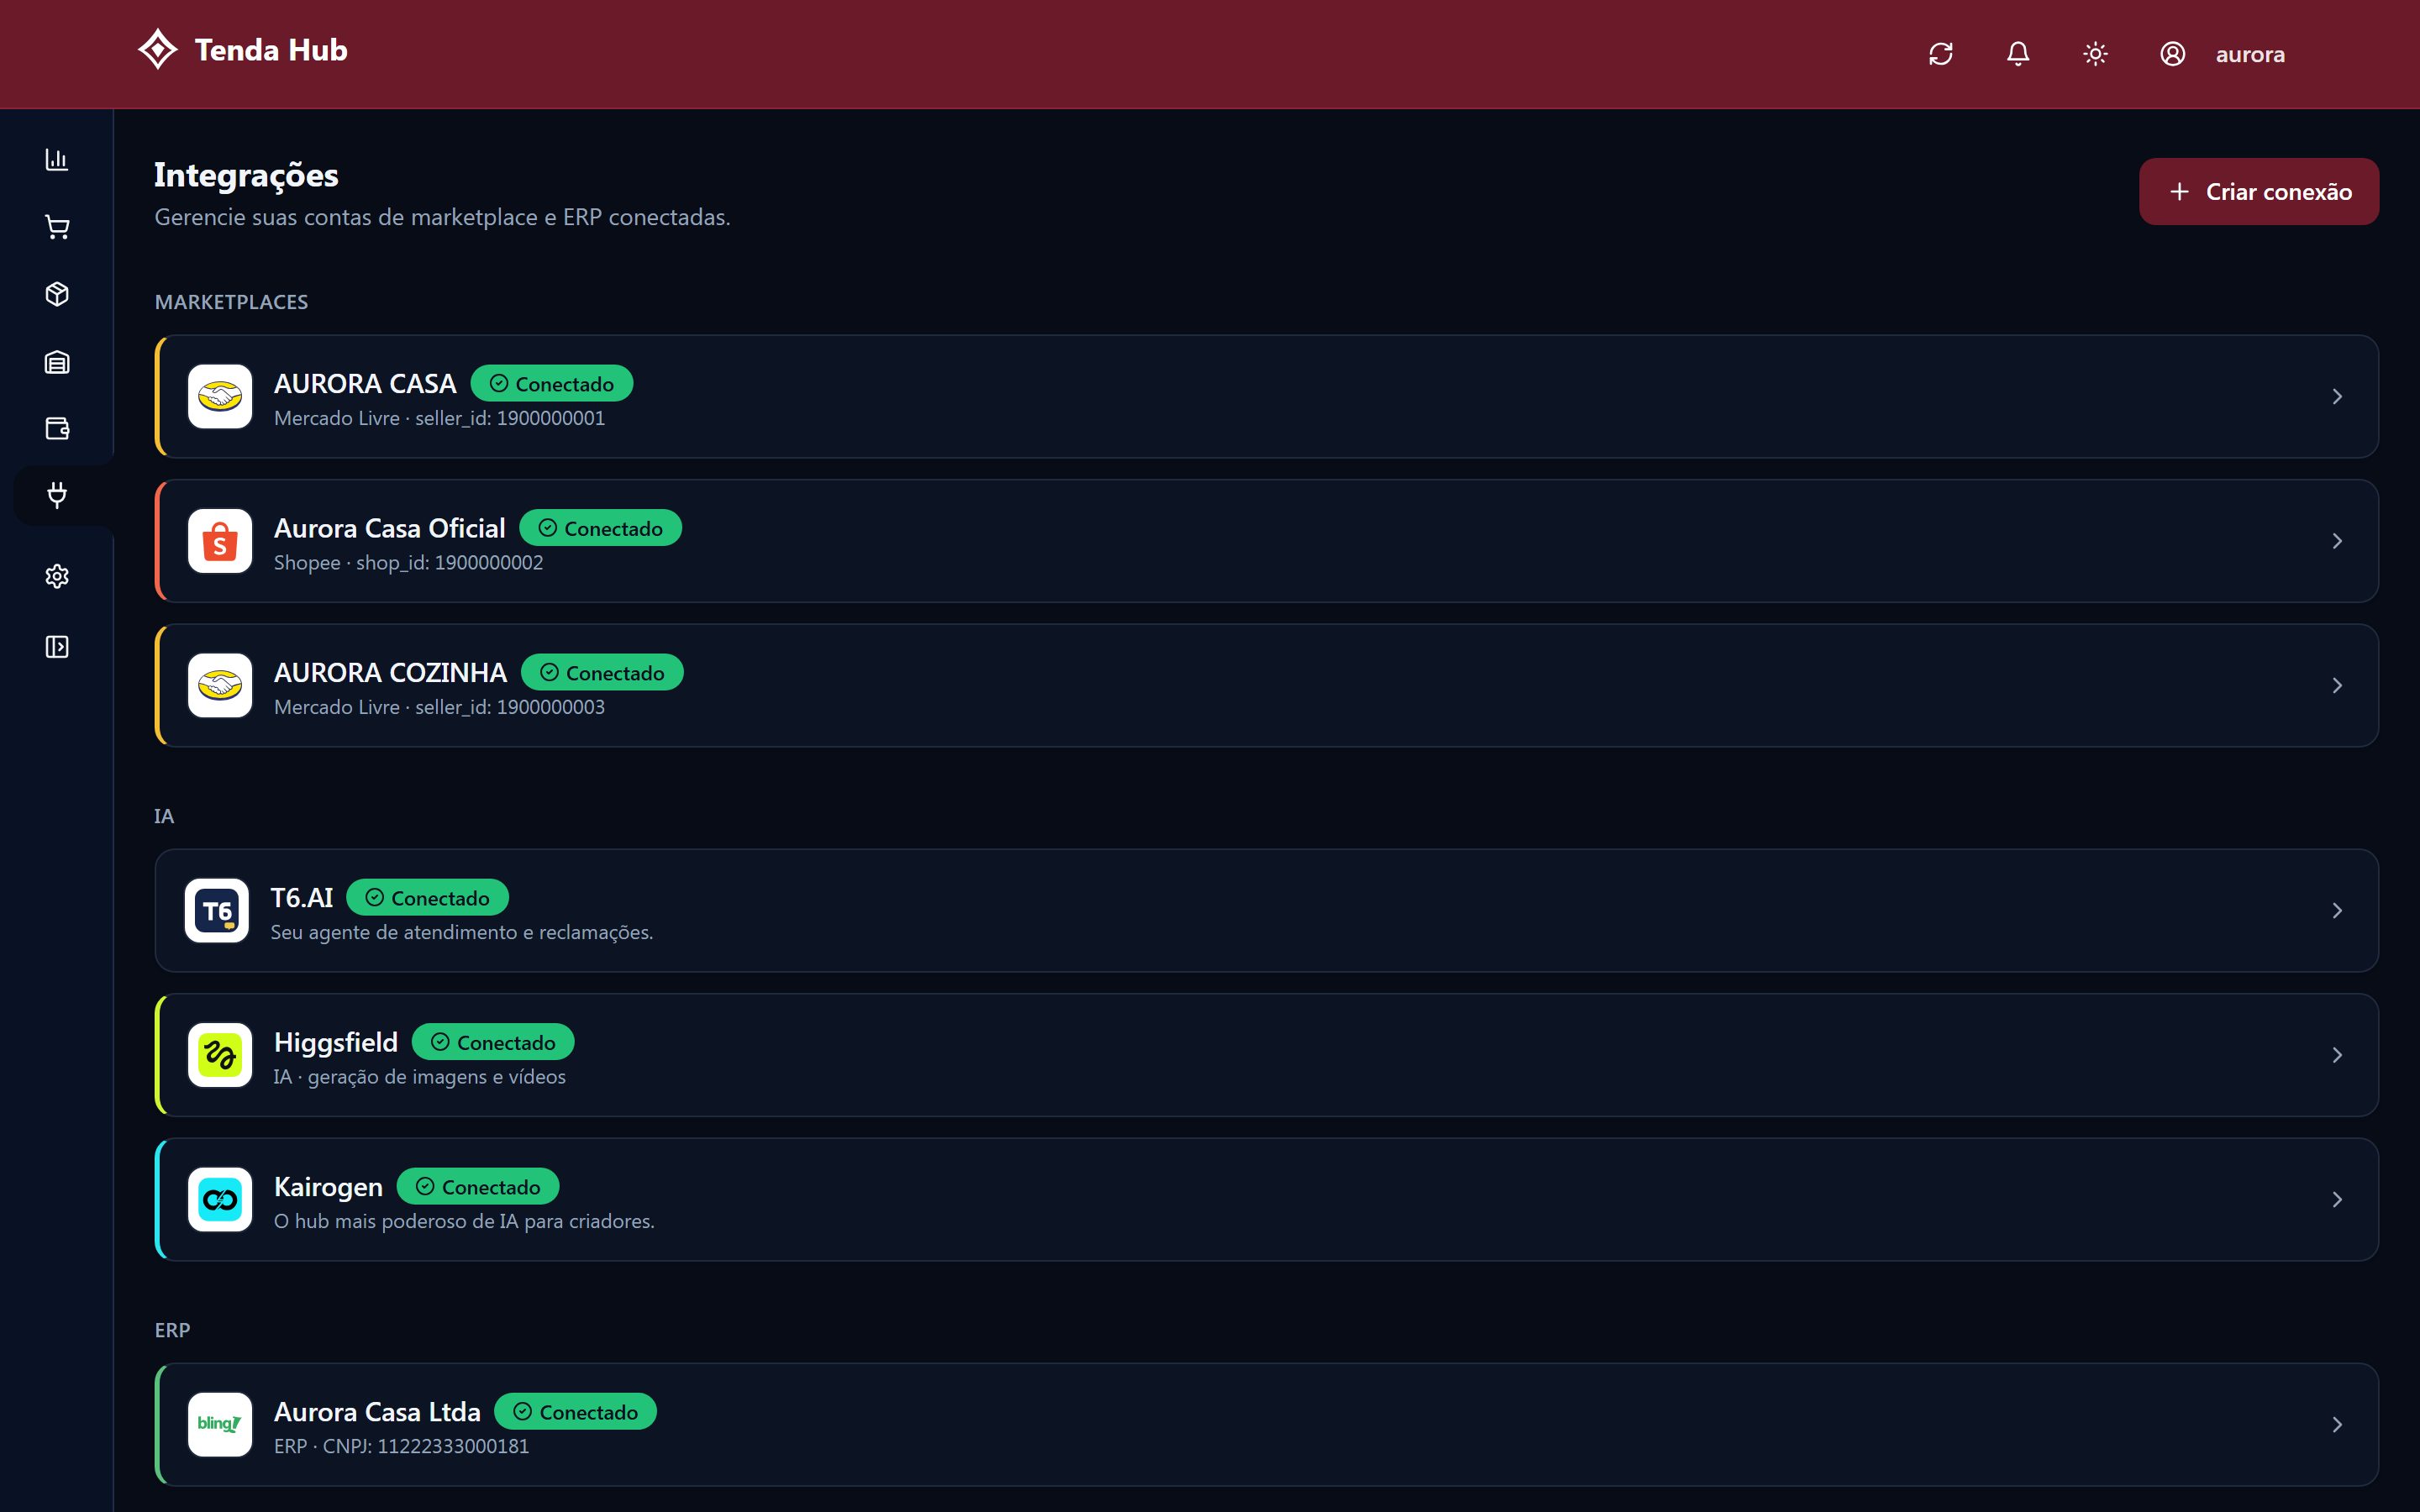
Task: Click the Kairogen logo icon
Action: pyautogui.click(x=220, y=1200)
